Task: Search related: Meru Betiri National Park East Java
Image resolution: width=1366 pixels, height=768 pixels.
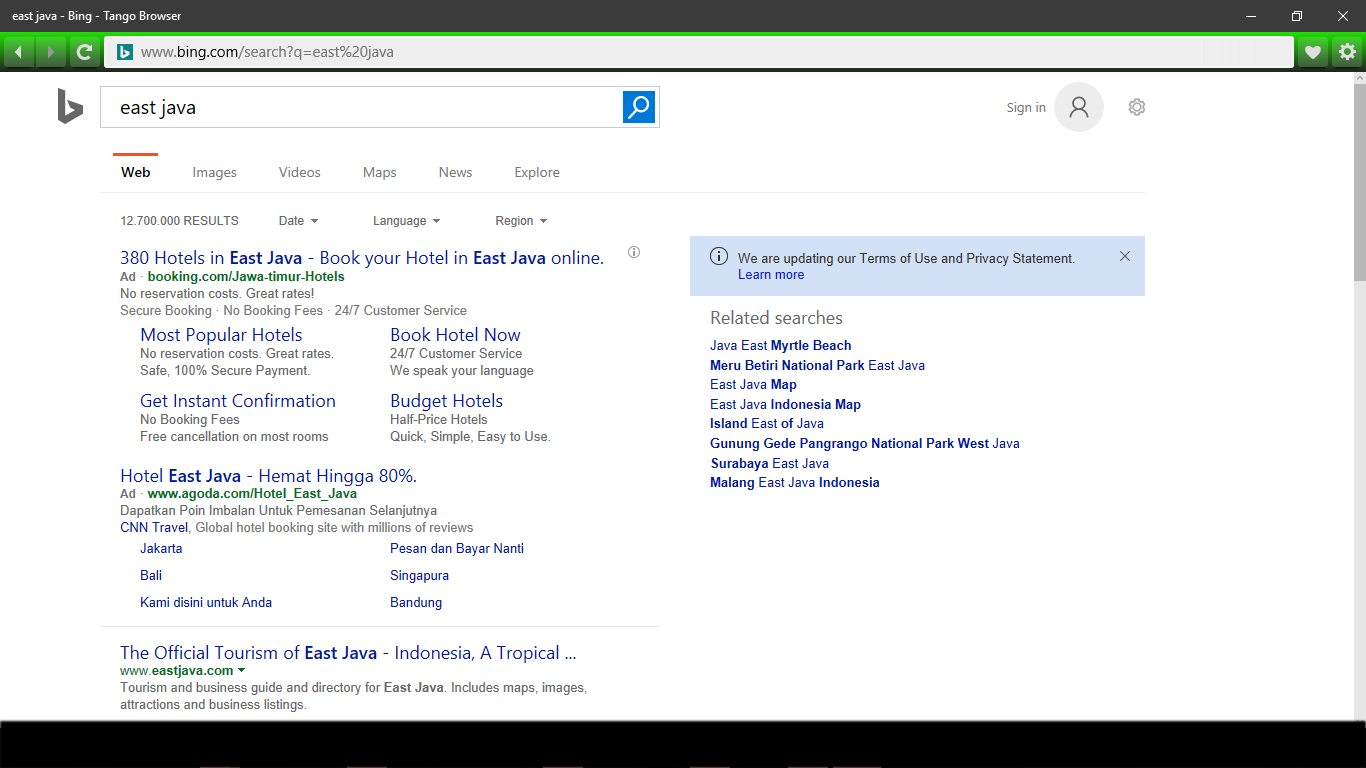Action: 817,365
